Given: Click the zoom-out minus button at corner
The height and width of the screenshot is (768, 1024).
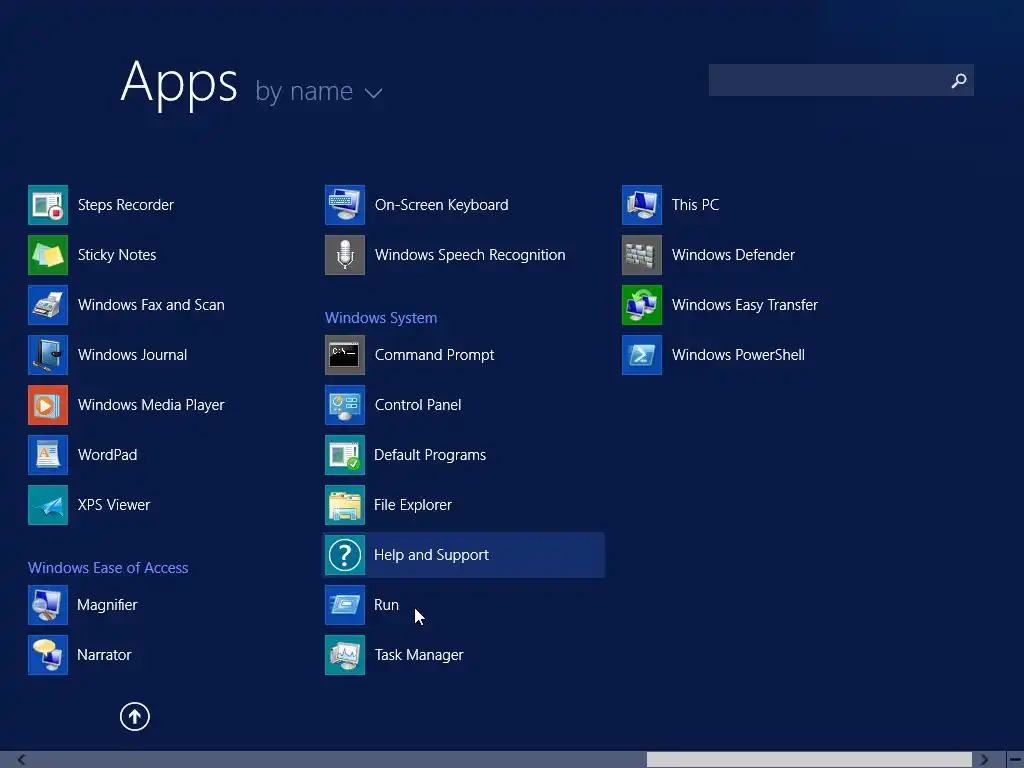Looking at the screenshot, I should click(x=1016, y=760).
